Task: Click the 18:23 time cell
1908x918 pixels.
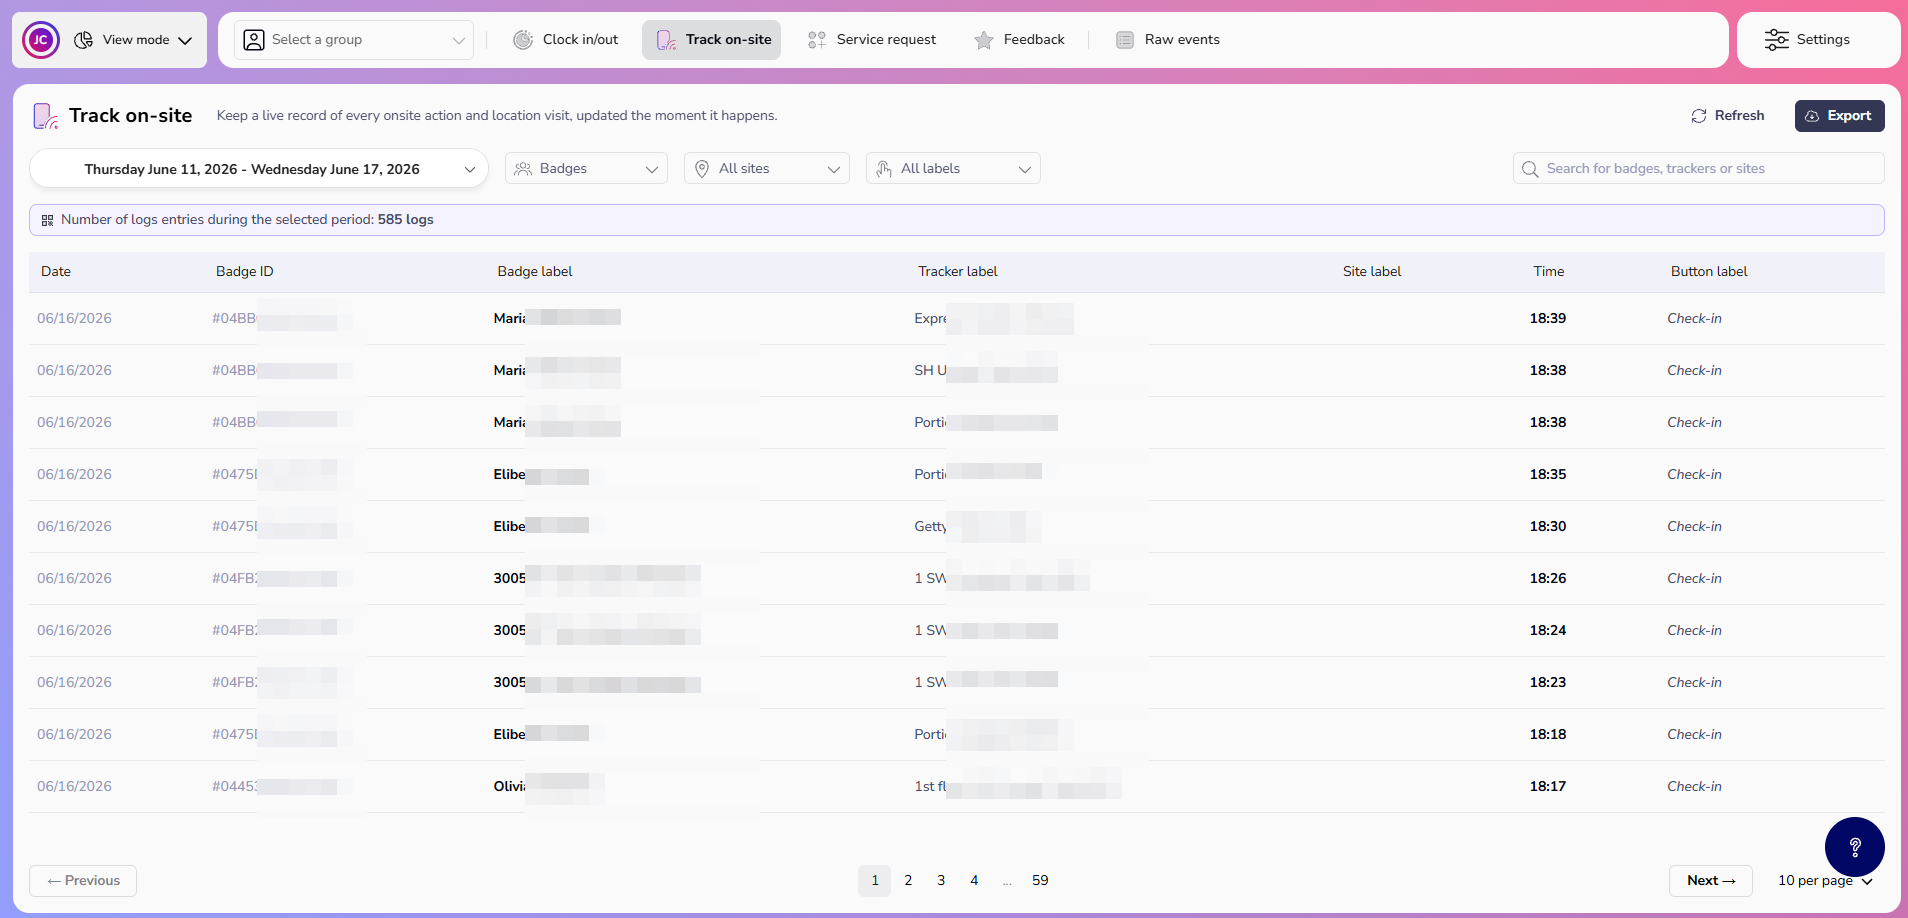Action: (x=1548, y=683)
